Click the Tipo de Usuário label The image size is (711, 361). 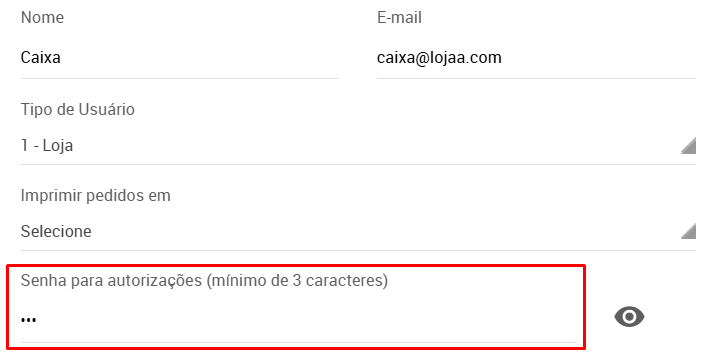78,109
